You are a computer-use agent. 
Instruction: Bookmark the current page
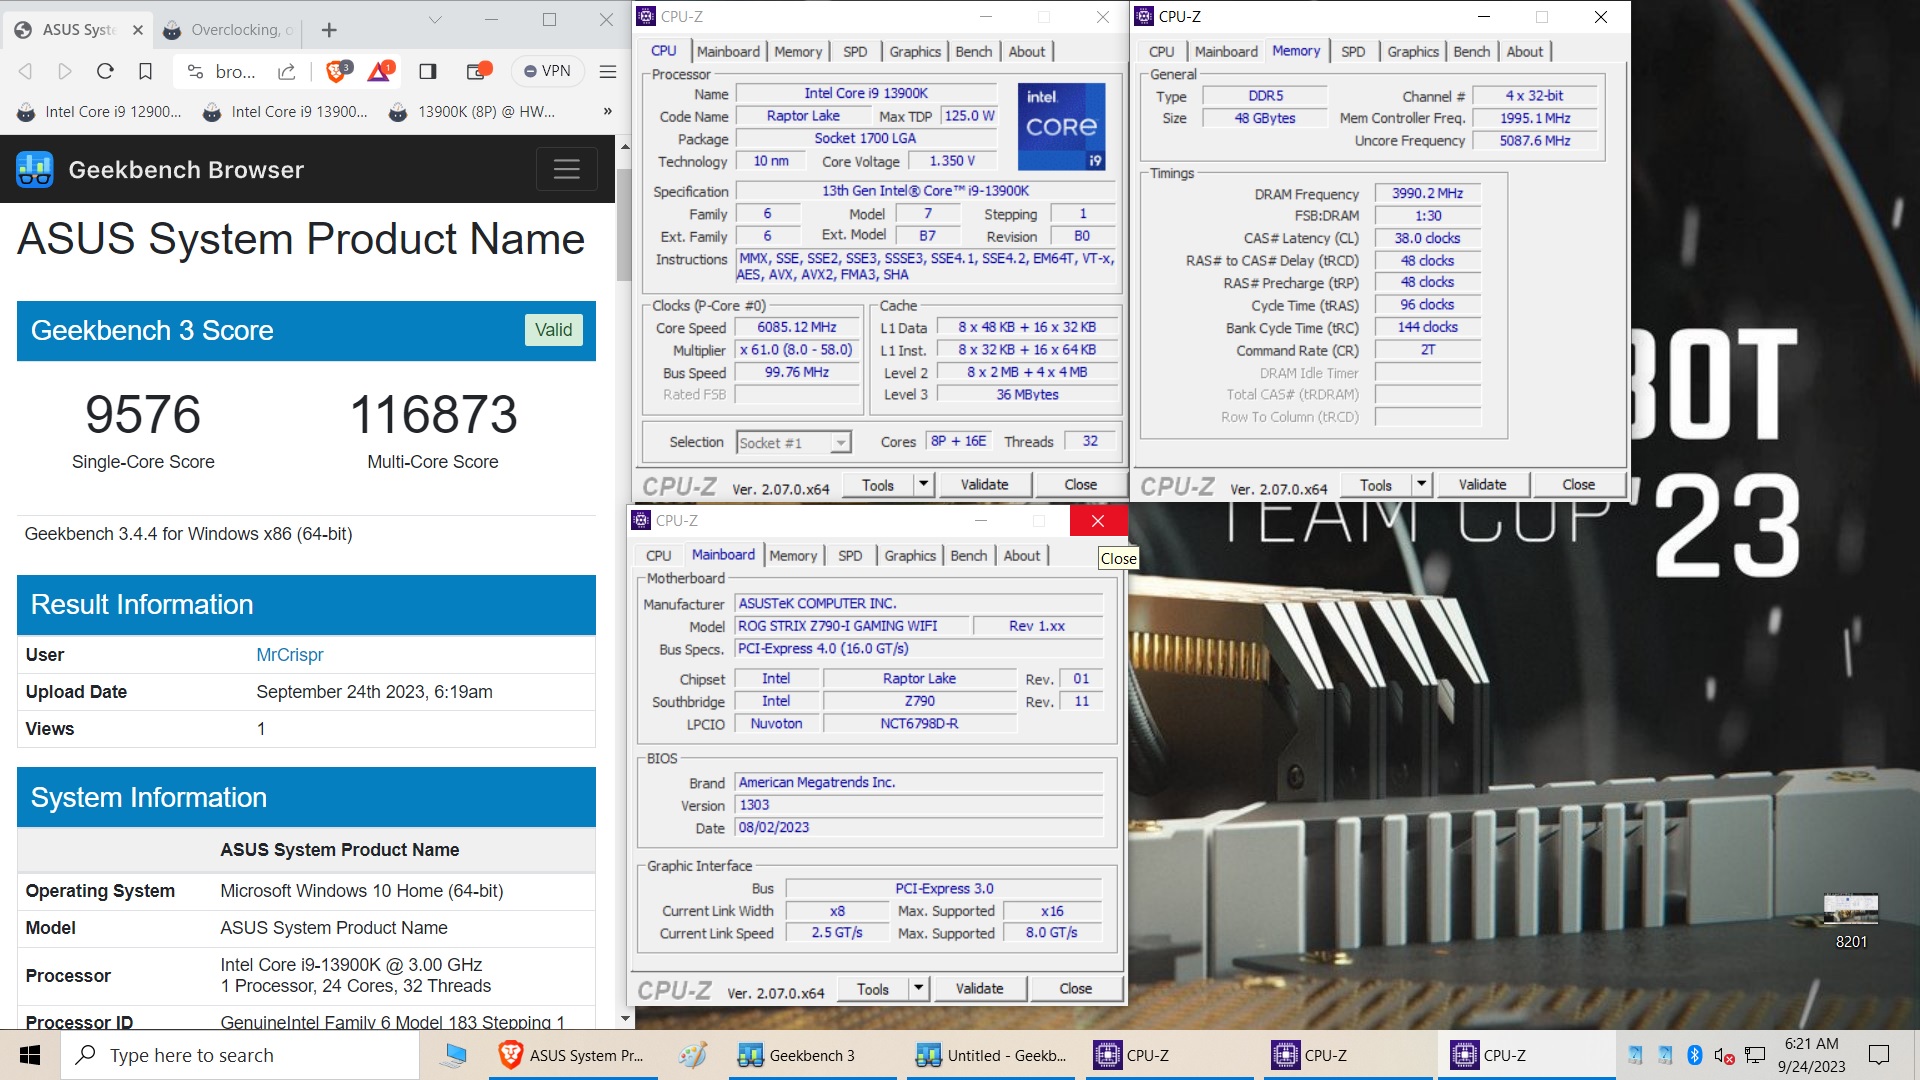pyautogui.click(x=145, y=71)
